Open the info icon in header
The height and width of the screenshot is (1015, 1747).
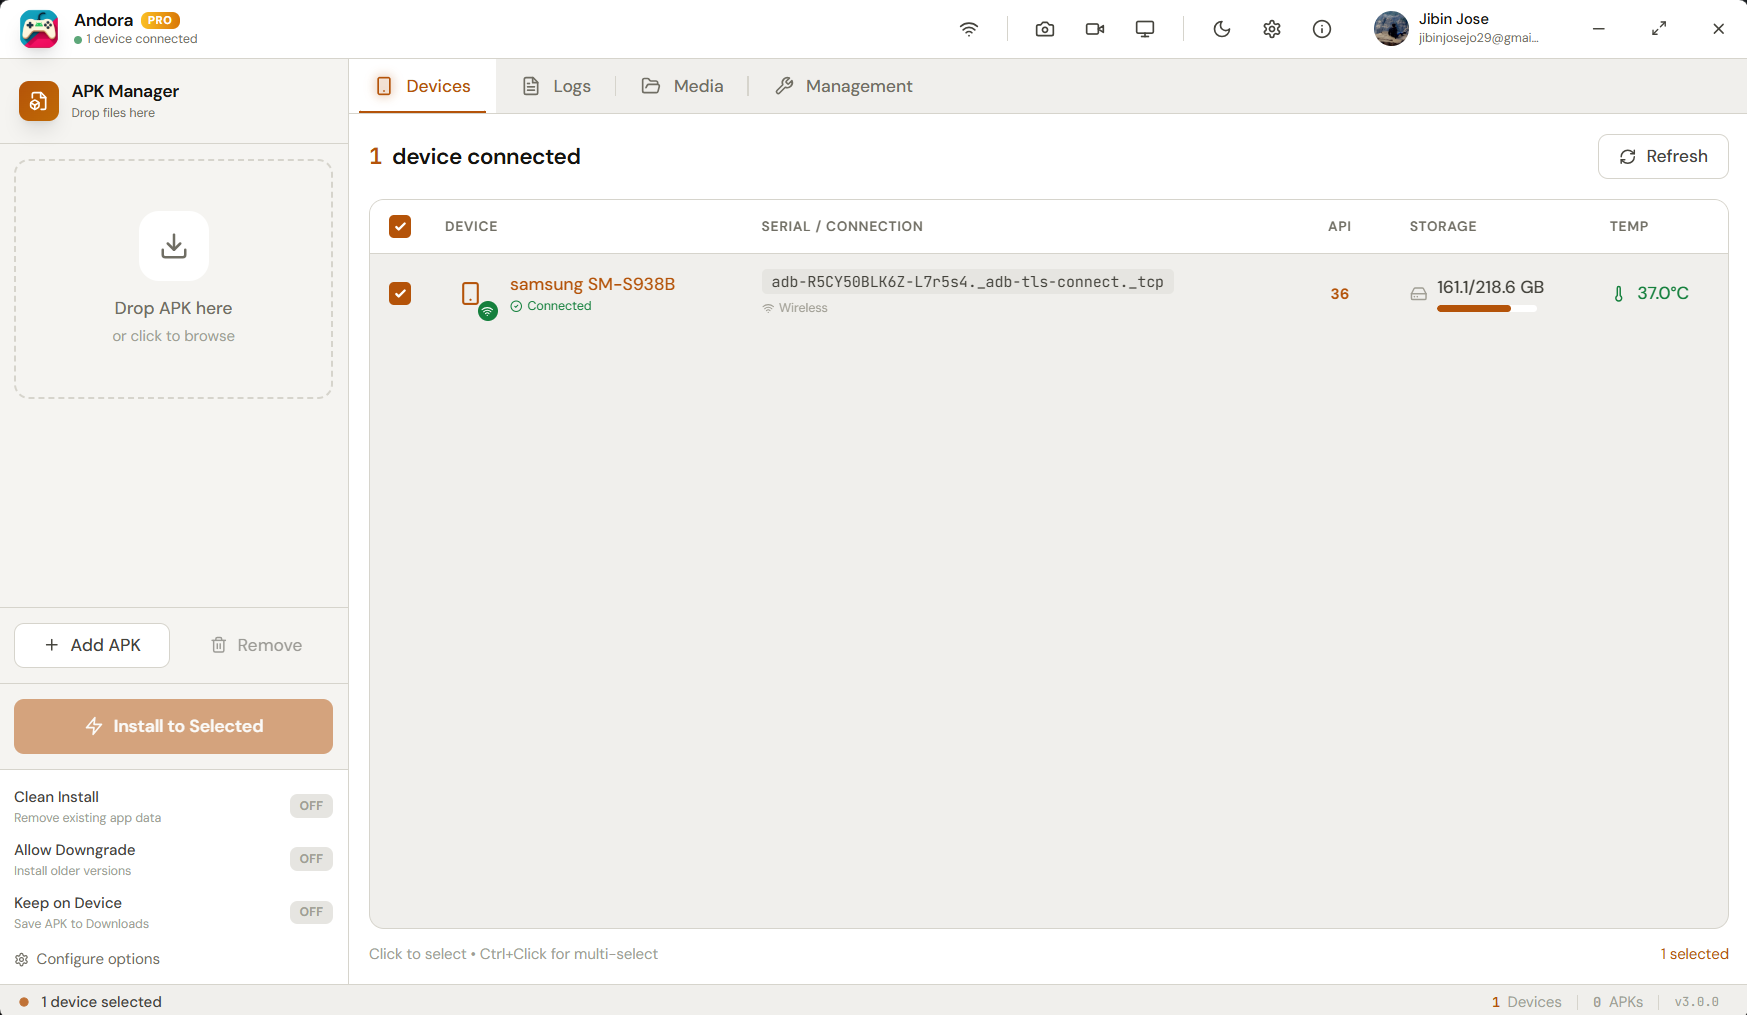tap(1321, 29)
